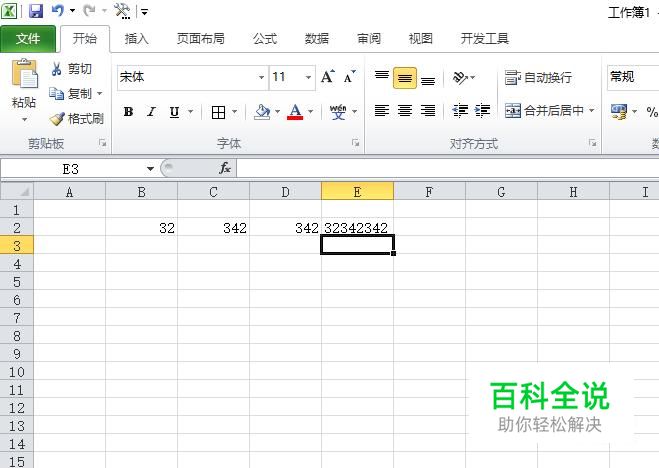659x468 pixels.
Task: Click the Cut scissors button
Action: click(71, 69)
